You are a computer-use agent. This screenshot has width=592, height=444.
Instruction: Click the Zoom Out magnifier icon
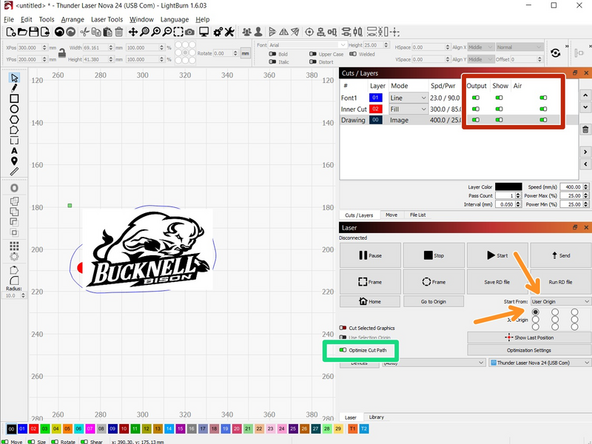pos(167,32)
